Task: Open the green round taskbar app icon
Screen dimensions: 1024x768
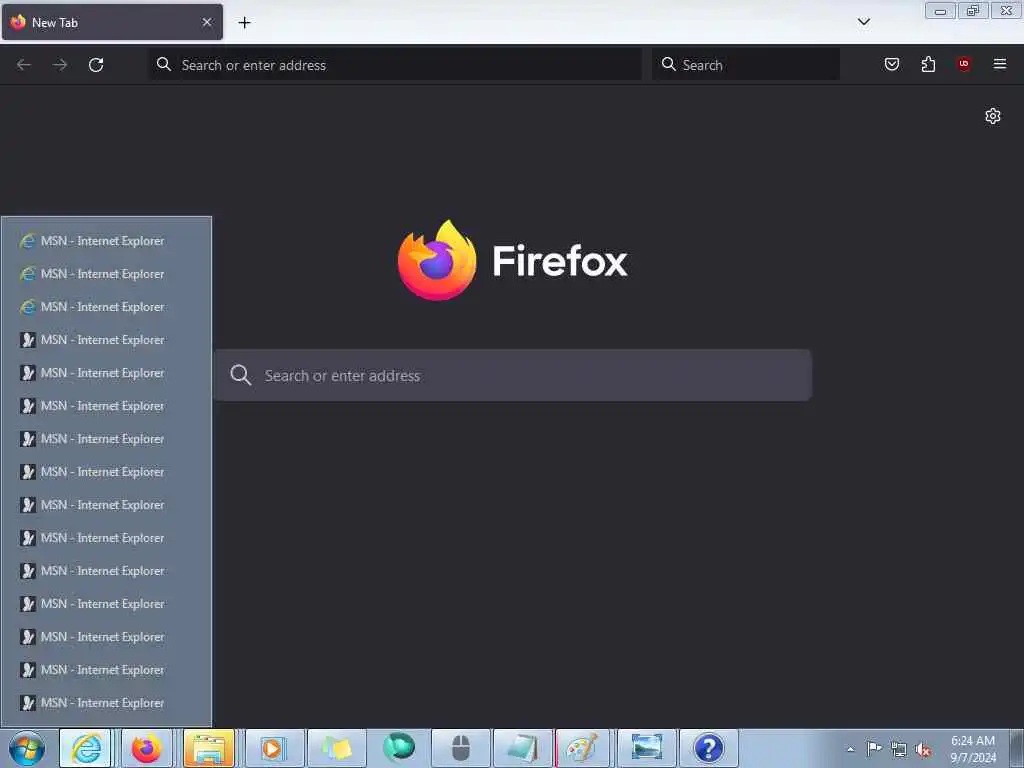Action: click(x=399, y=747)
